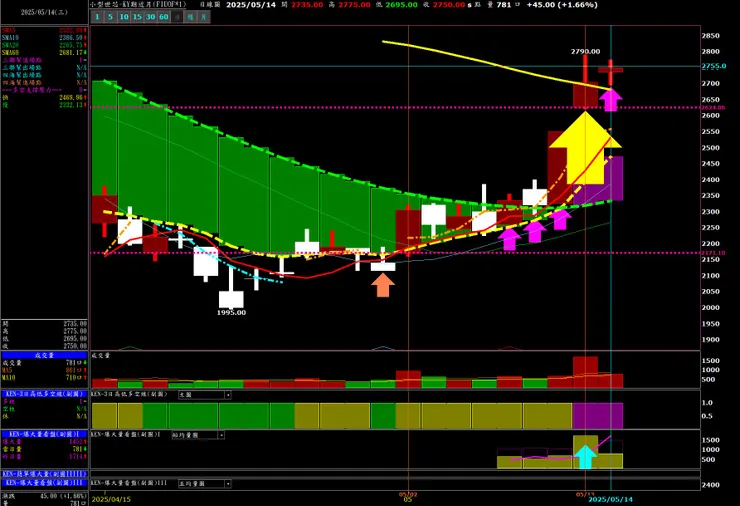Click the 05/02 date marker on time axis
This screenshot has height=506, width=740.
click(x=408, y=495)
